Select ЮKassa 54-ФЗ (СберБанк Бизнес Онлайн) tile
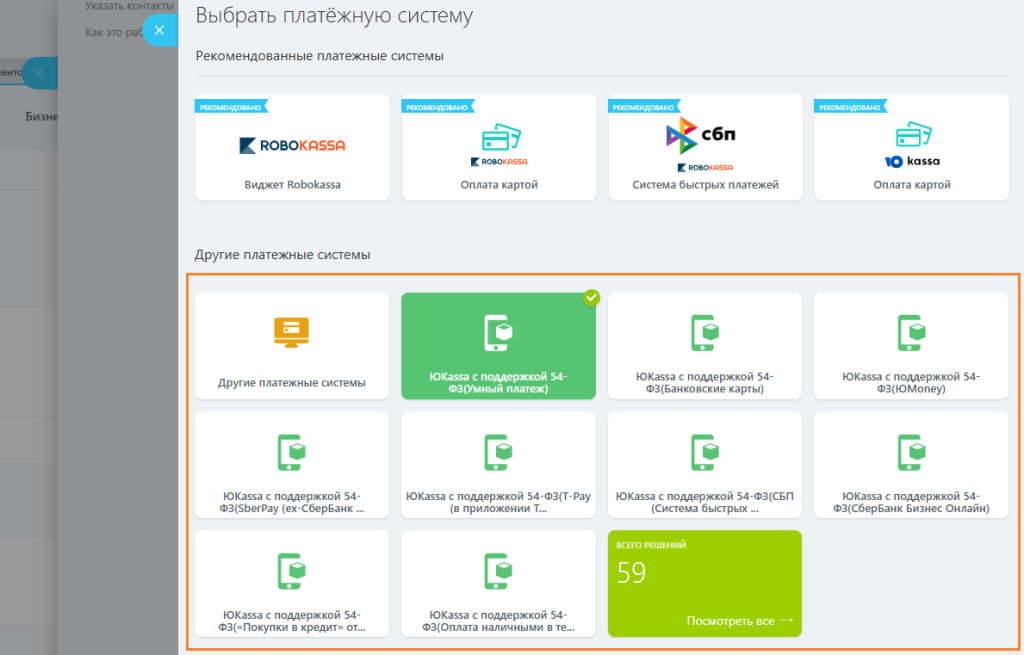 [911, 465]
